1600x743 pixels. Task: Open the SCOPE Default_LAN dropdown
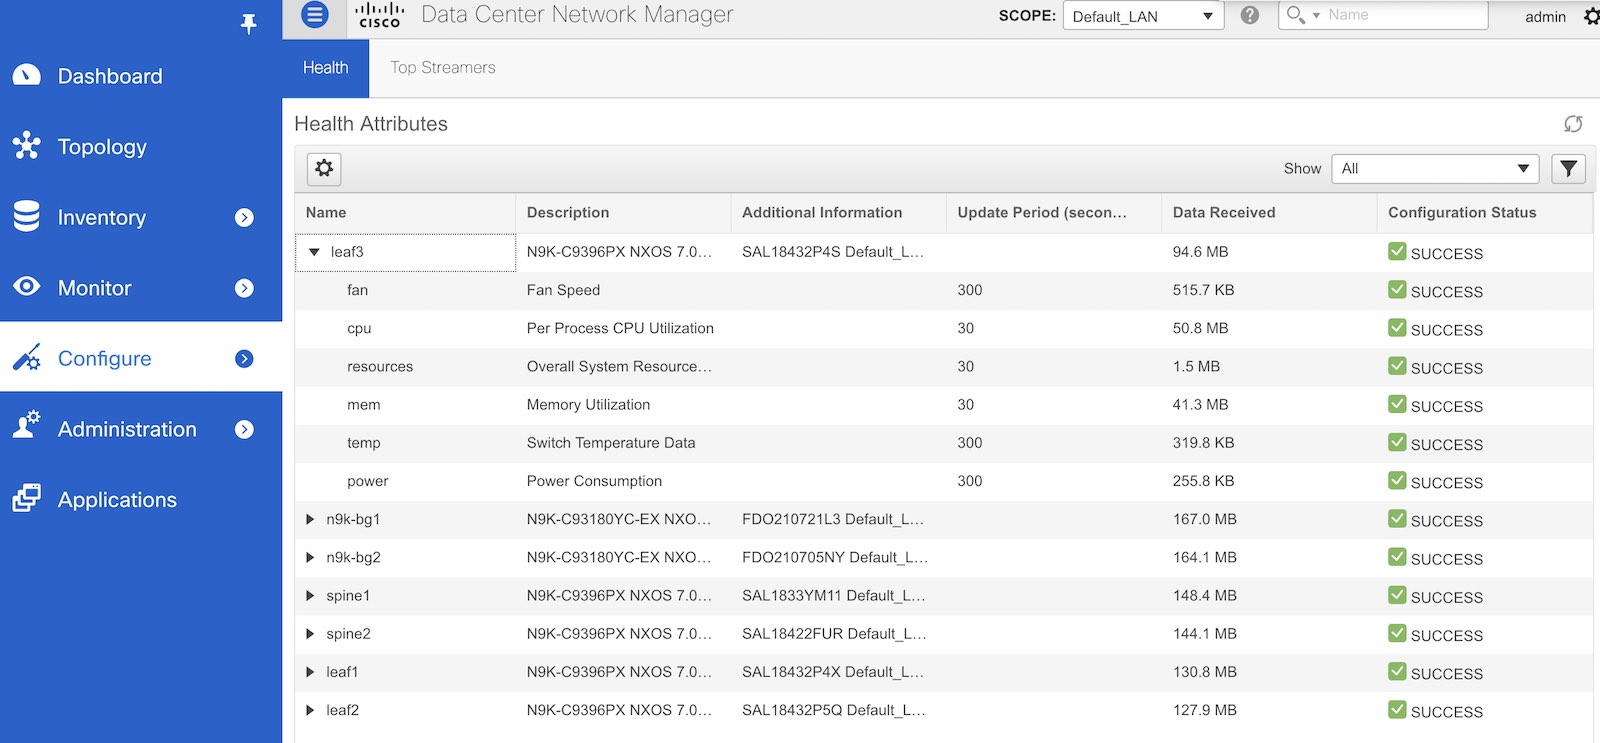pos(1143,16)
